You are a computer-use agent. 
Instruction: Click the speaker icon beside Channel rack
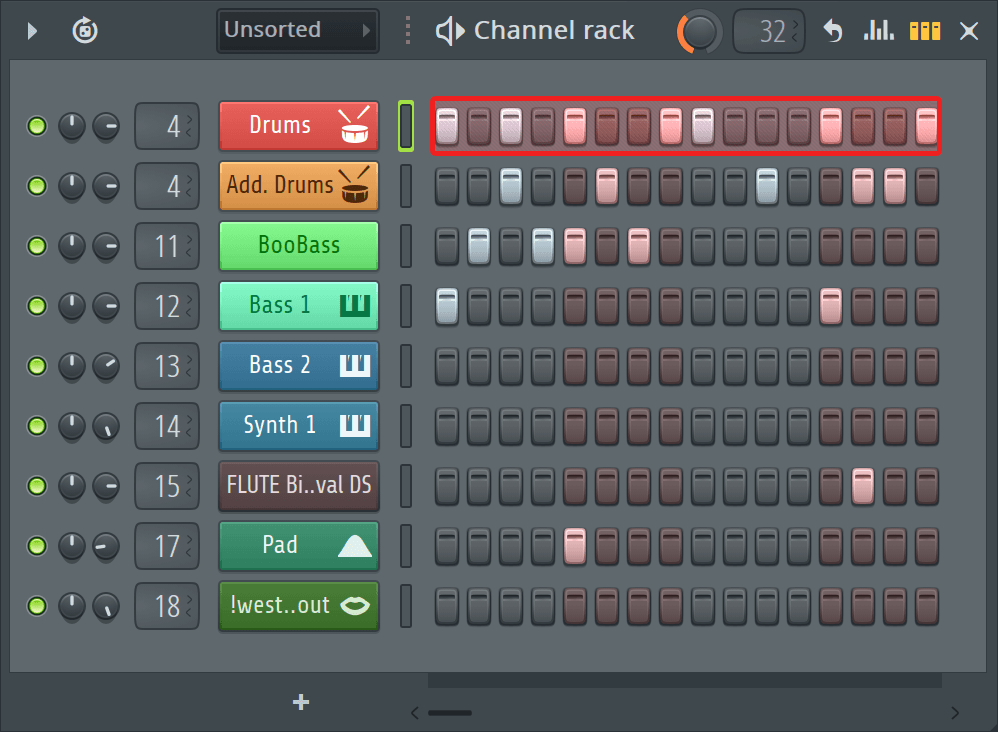449,31
